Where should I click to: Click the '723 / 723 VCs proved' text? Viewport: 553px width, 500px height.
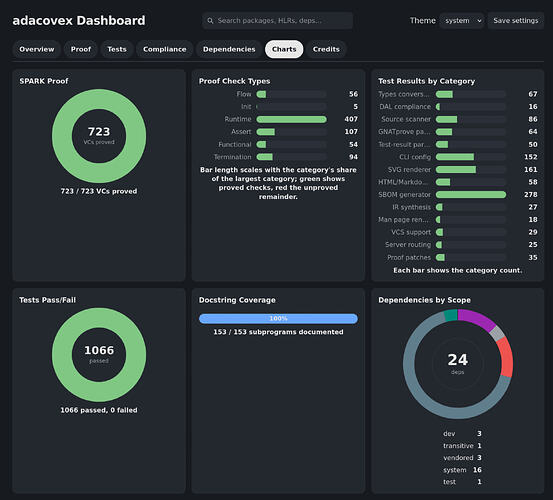pos(99,191)
